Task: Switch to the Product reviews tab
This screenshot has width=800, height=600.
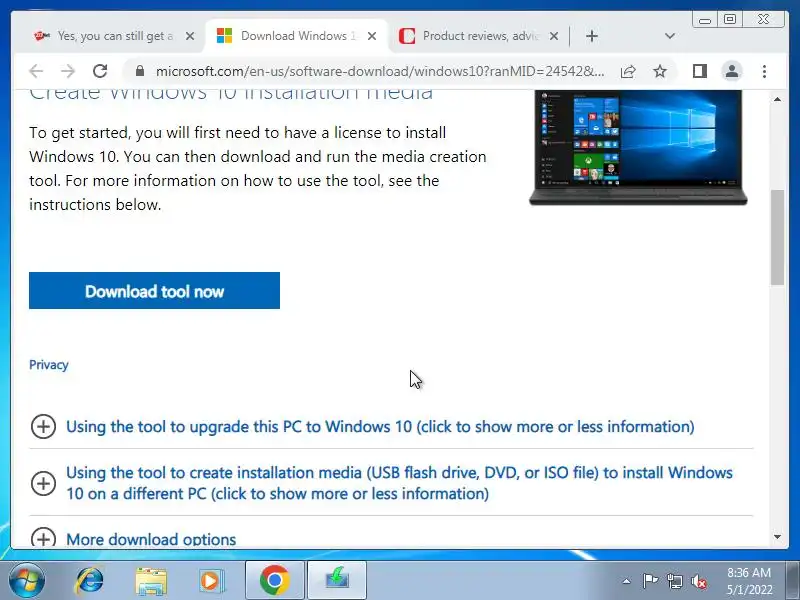Action: tap(479, 36)
